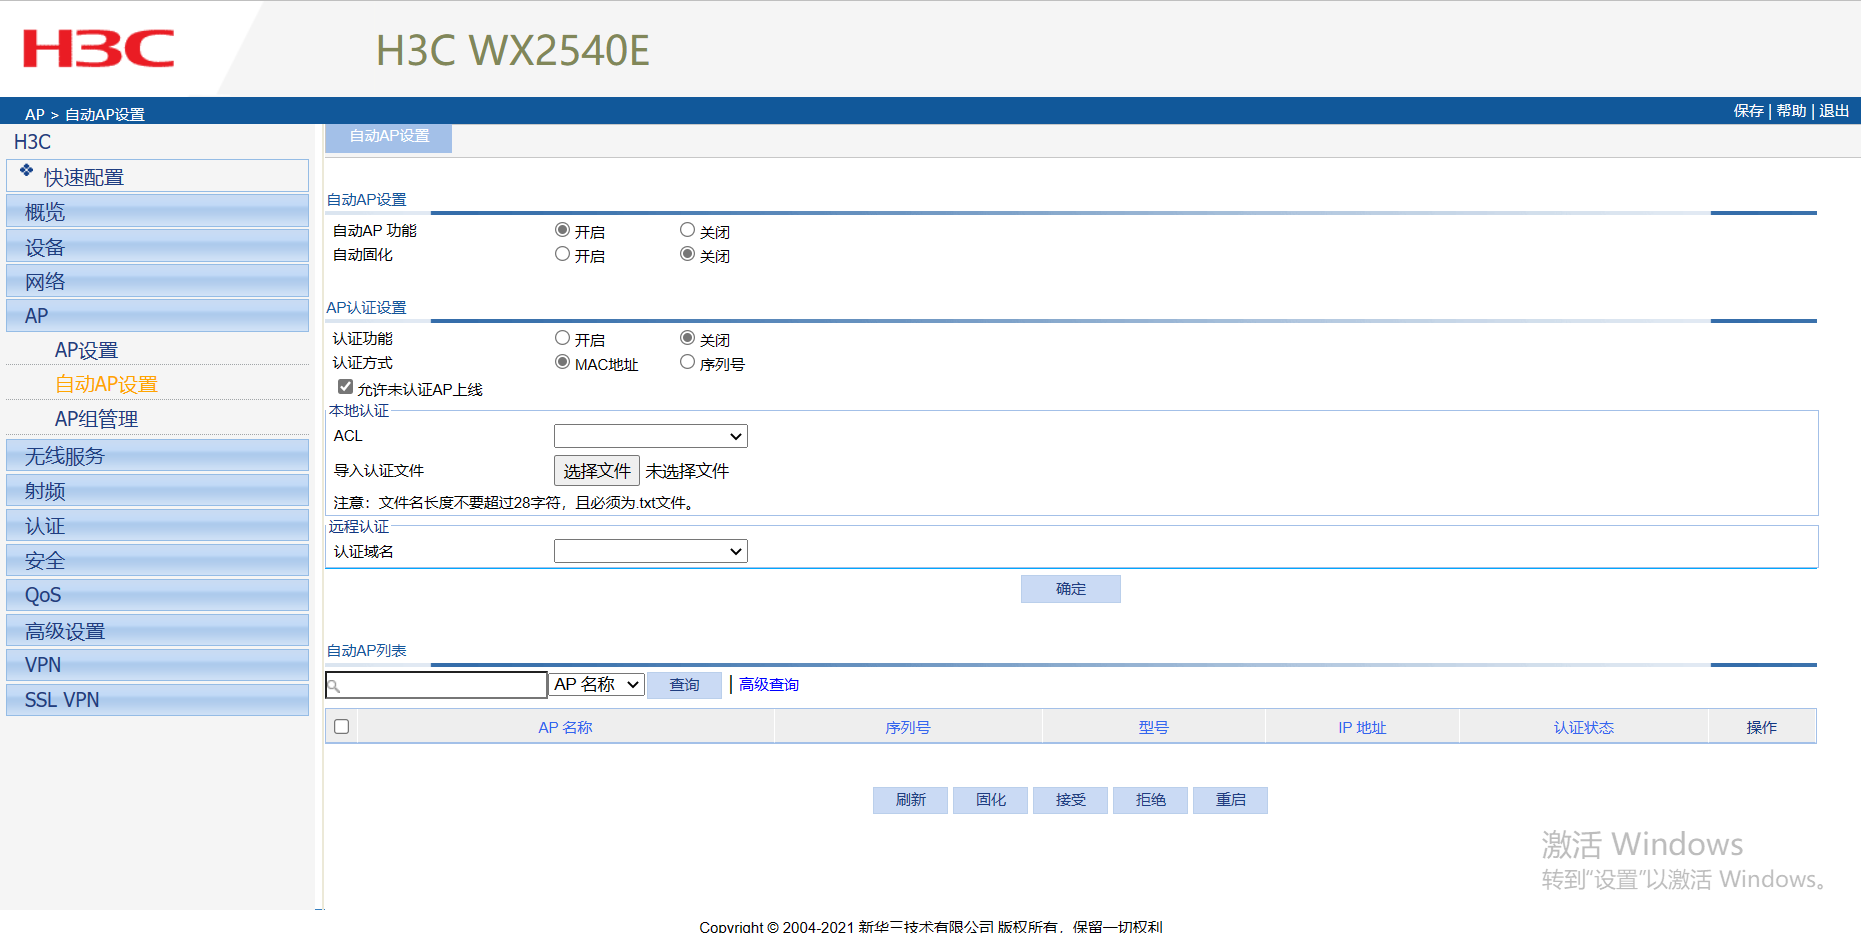Expand the 概览 sidebar menu
Screen dimensions: 1861x933
click(x=157, y=211)
